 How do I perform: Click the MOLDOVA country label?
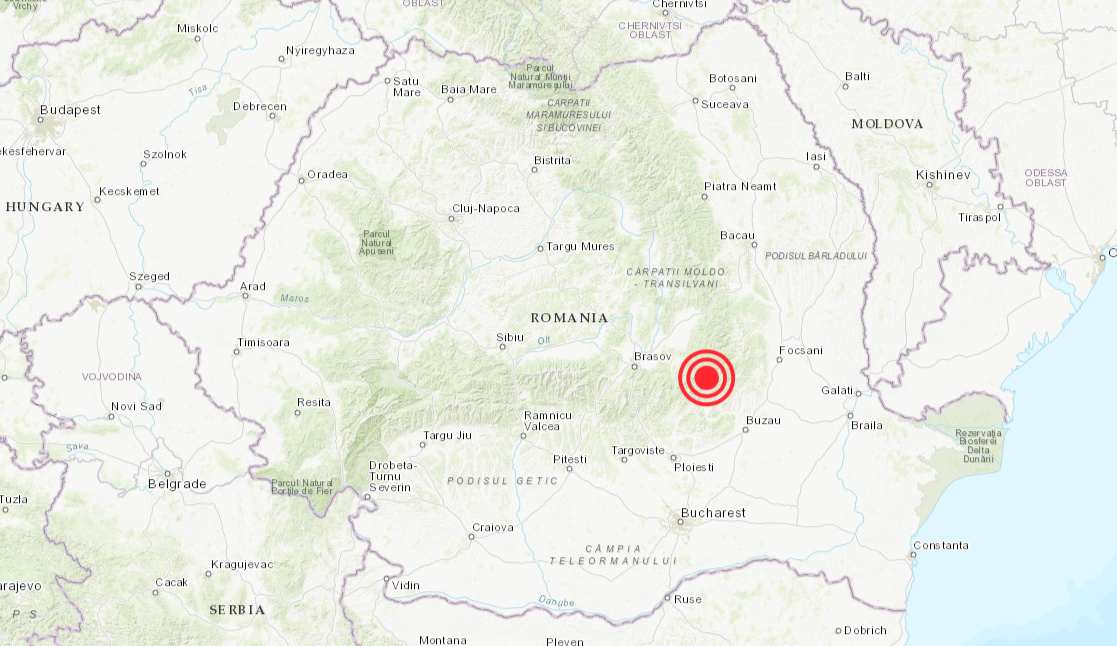click(x=888, y=124)
